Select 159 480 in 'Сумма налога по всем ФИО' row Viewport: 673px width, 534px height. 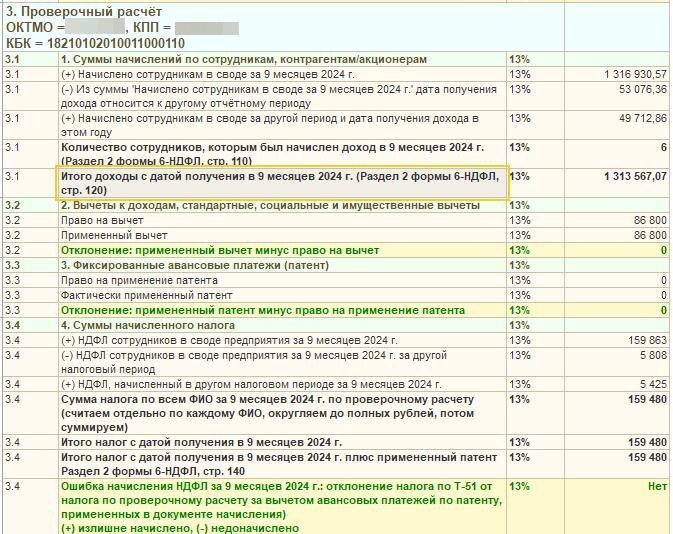point(648,399)
